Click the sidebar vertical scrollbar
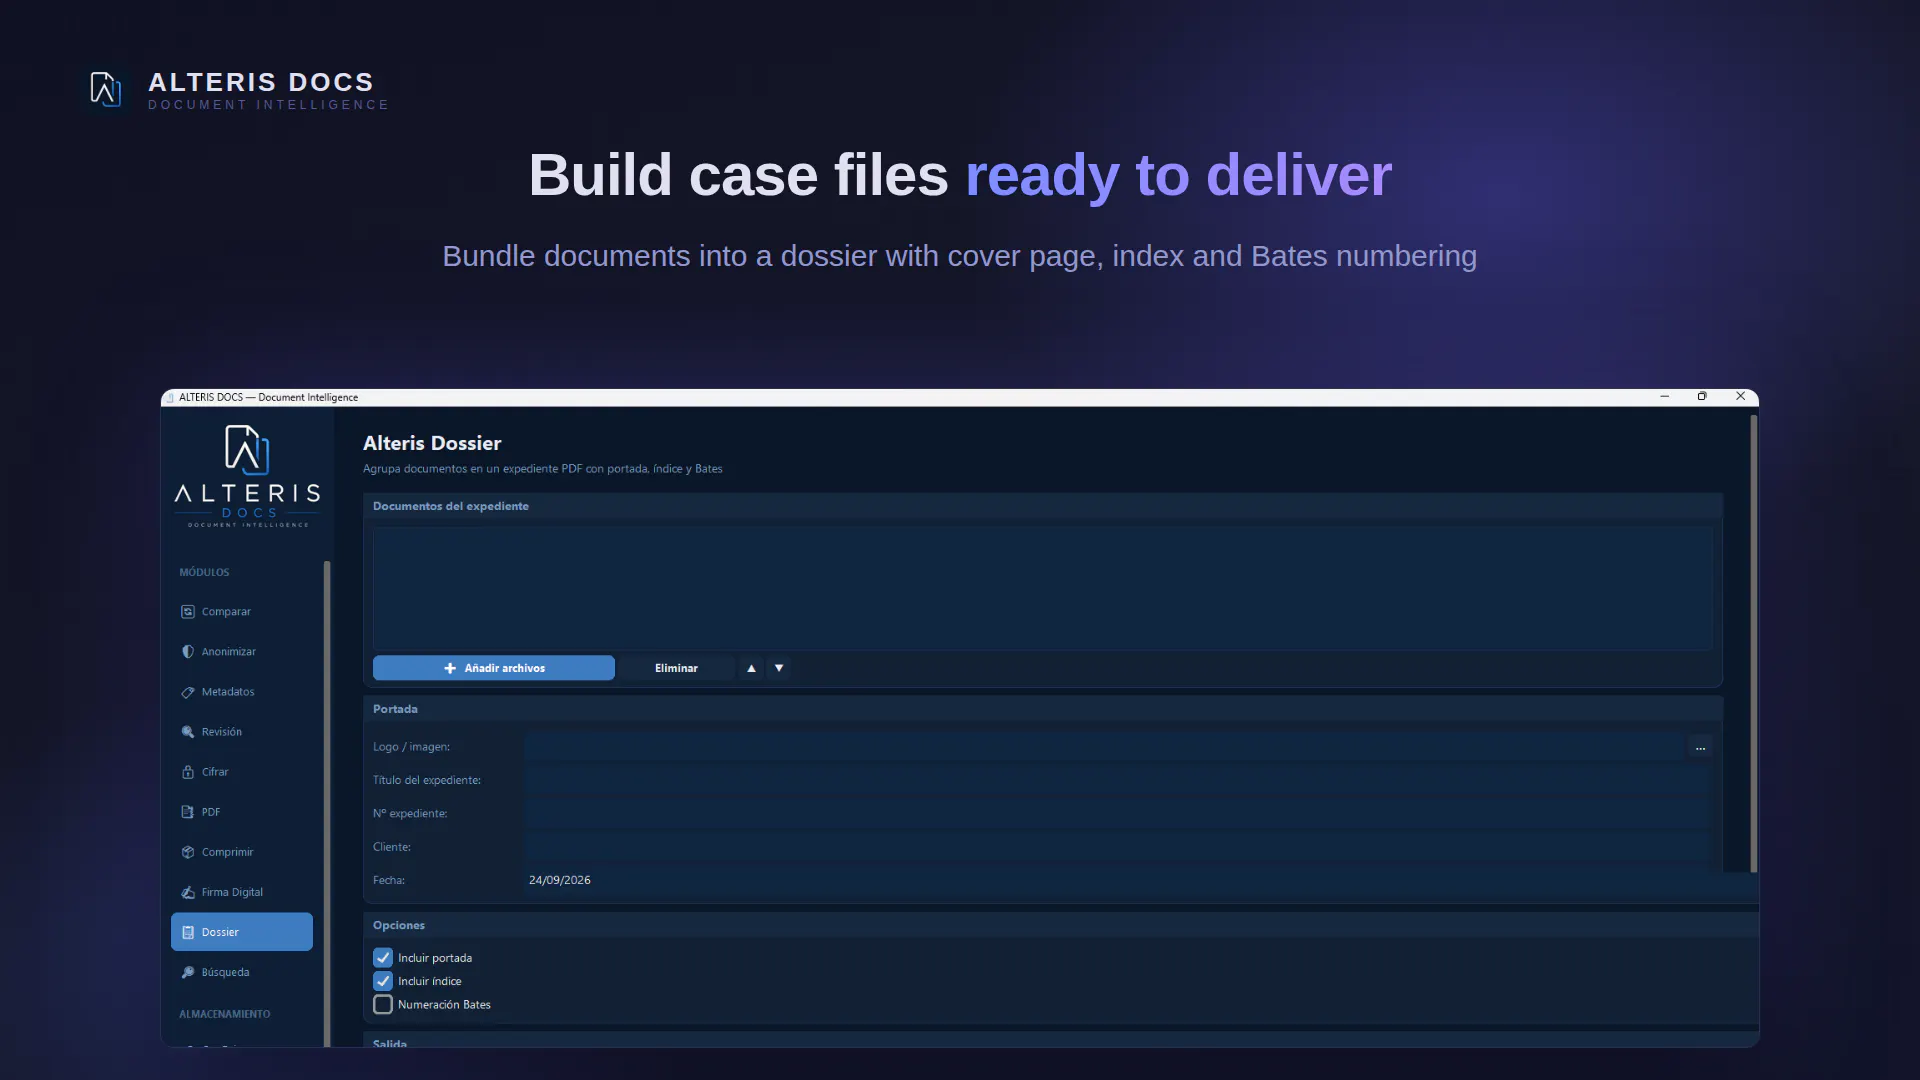 point(327,803)
